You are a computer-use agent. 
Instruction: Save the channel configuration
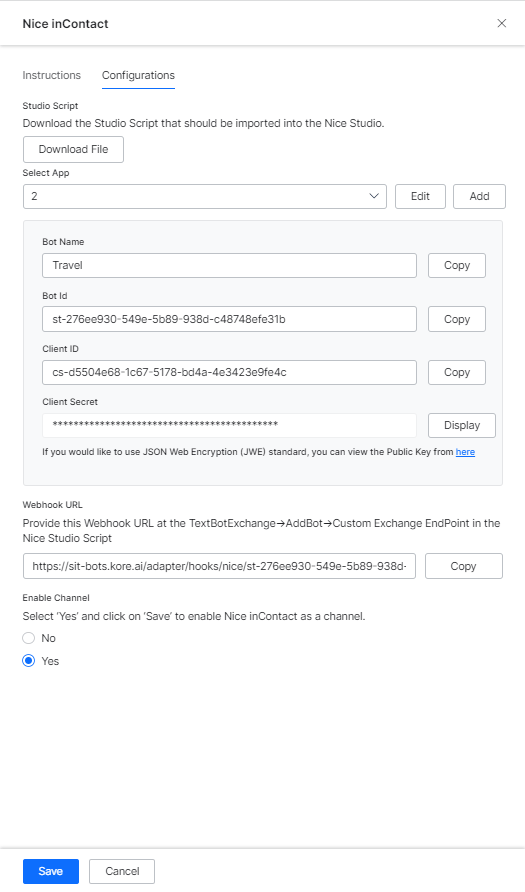(51, 872)
